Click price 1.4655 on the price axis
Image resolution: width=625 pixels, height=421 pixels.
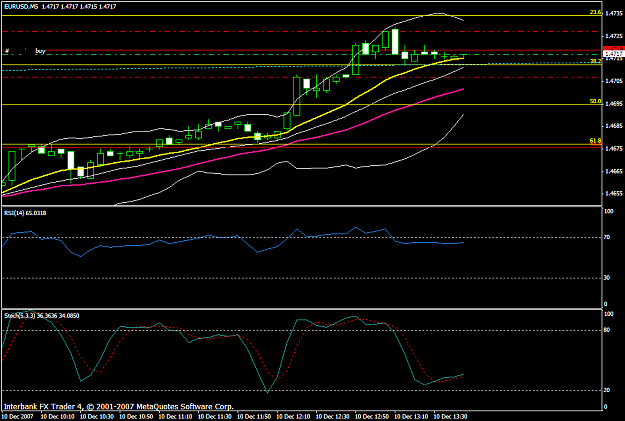pos(614,194)
